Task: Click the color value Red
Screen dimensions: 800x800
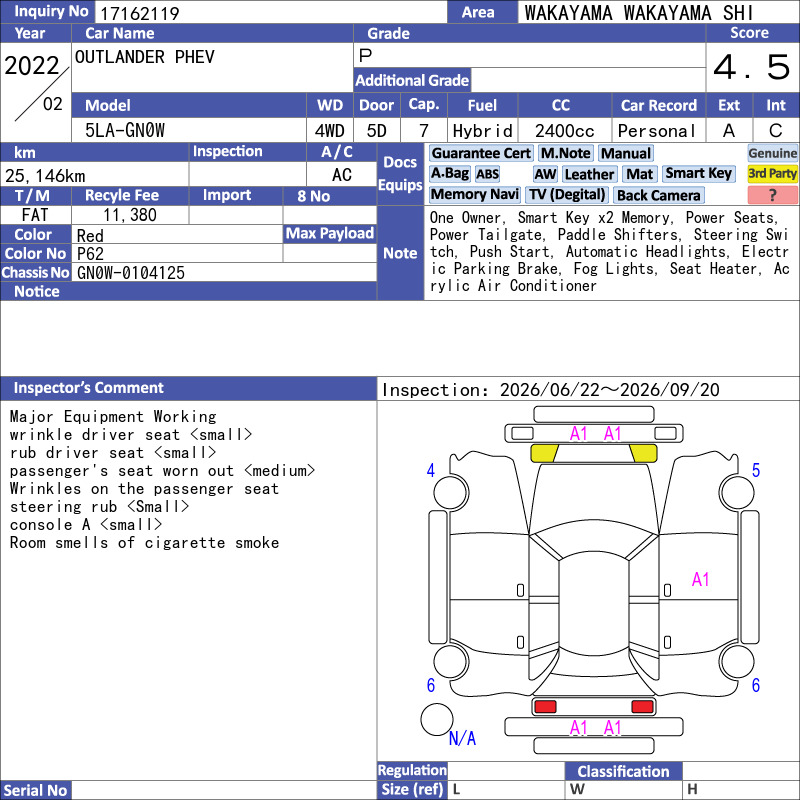Action: [x=90, y=236]
